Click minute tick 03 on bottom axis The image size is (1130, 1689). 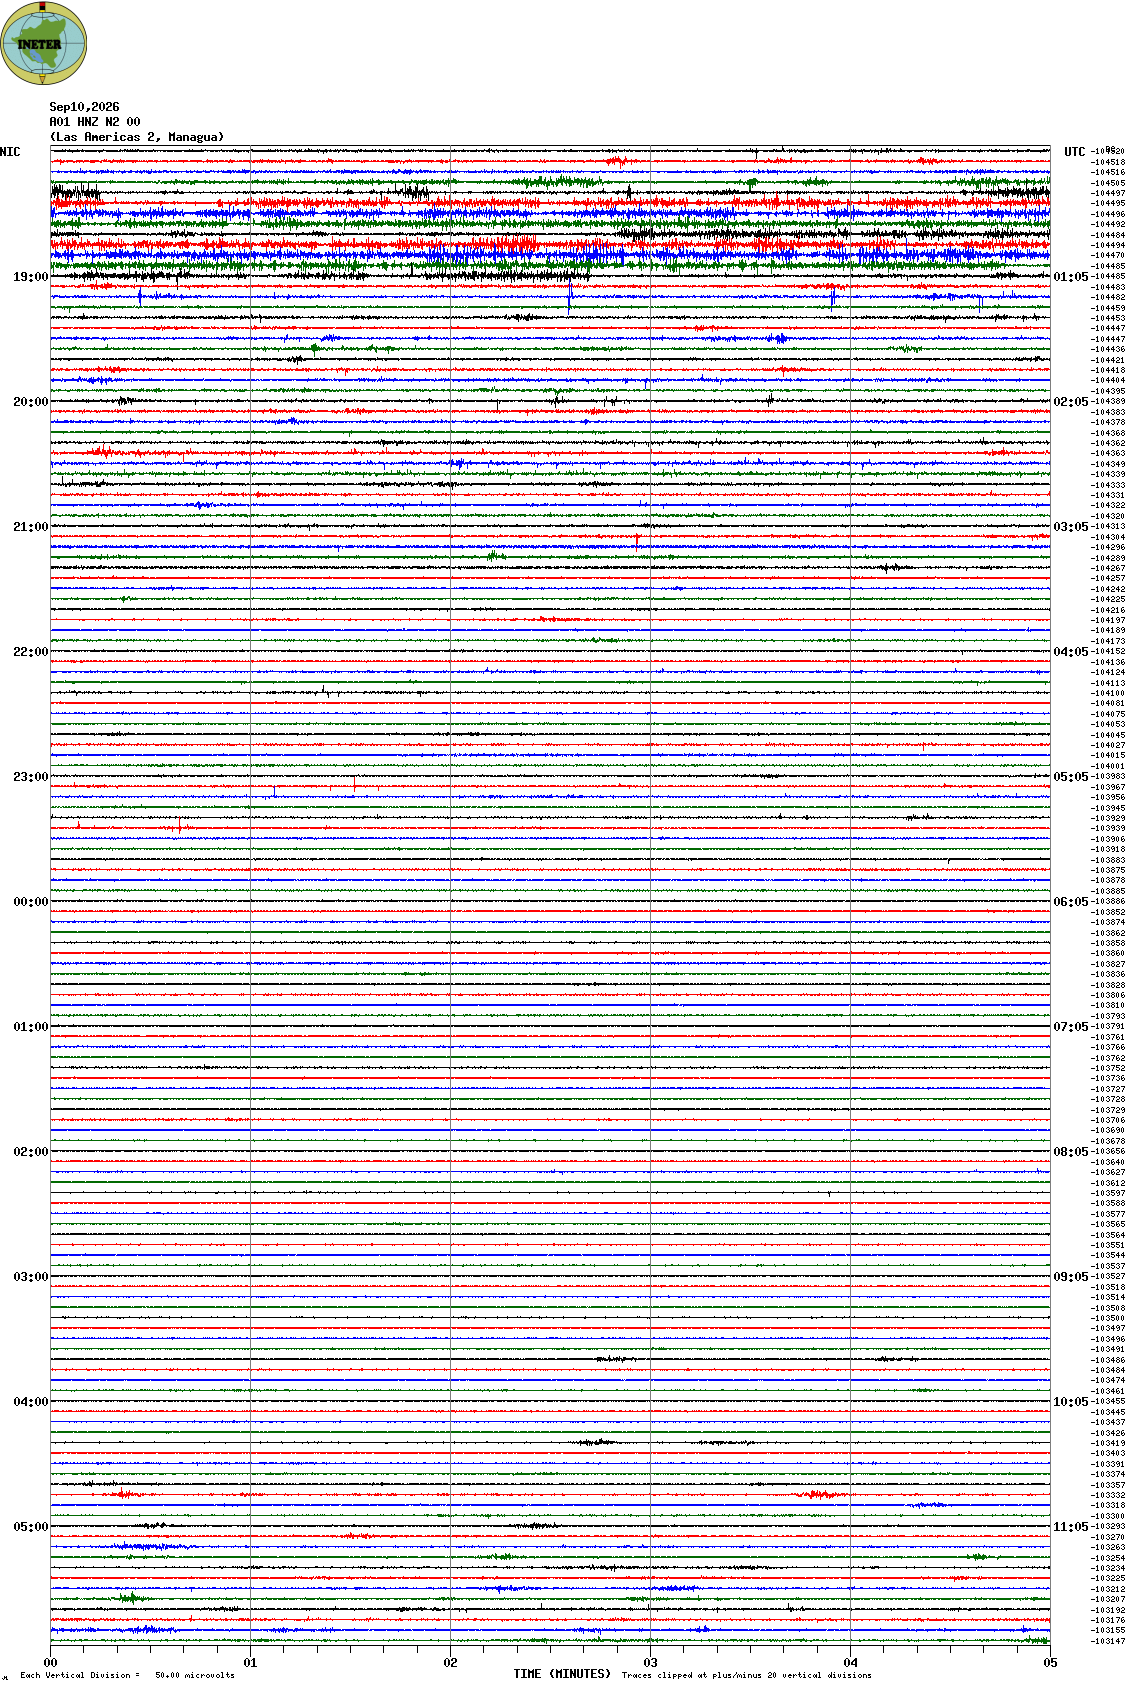click(x=650, y=1663)
